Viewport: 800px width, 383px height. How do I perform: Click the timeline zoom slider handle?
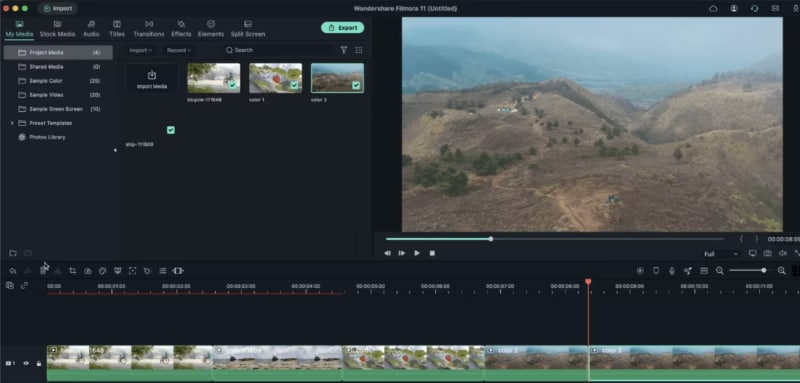(x=763, y=271)
